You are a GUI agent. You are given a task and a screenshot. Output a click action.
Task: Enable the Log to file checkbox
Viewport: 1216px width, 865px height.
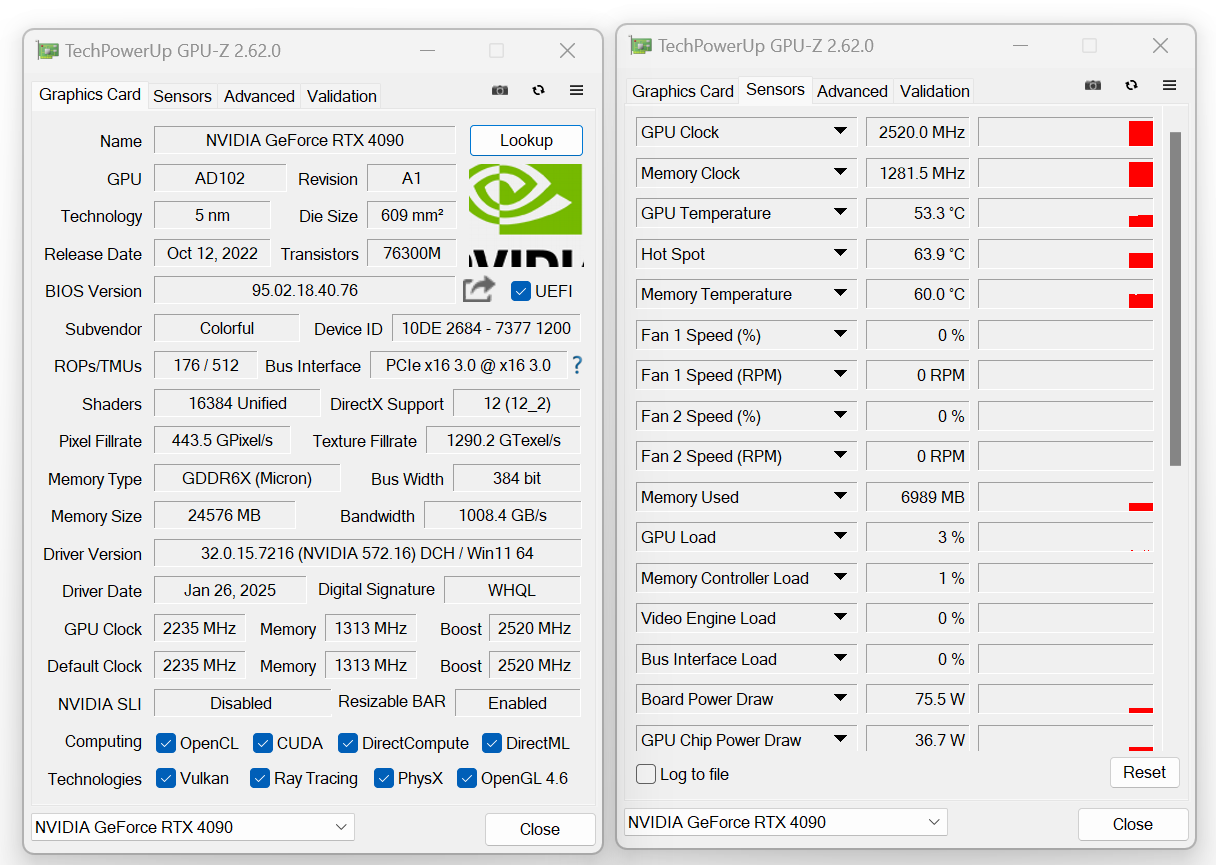click(x=645, y=774)
